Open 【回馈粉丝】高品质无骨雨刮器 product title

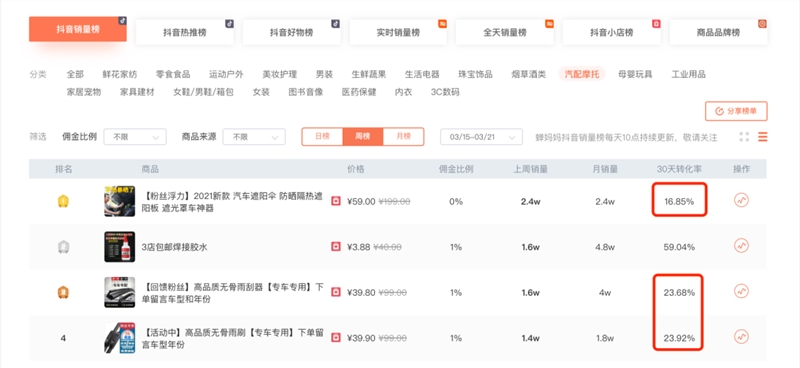[x=233, y=293]
